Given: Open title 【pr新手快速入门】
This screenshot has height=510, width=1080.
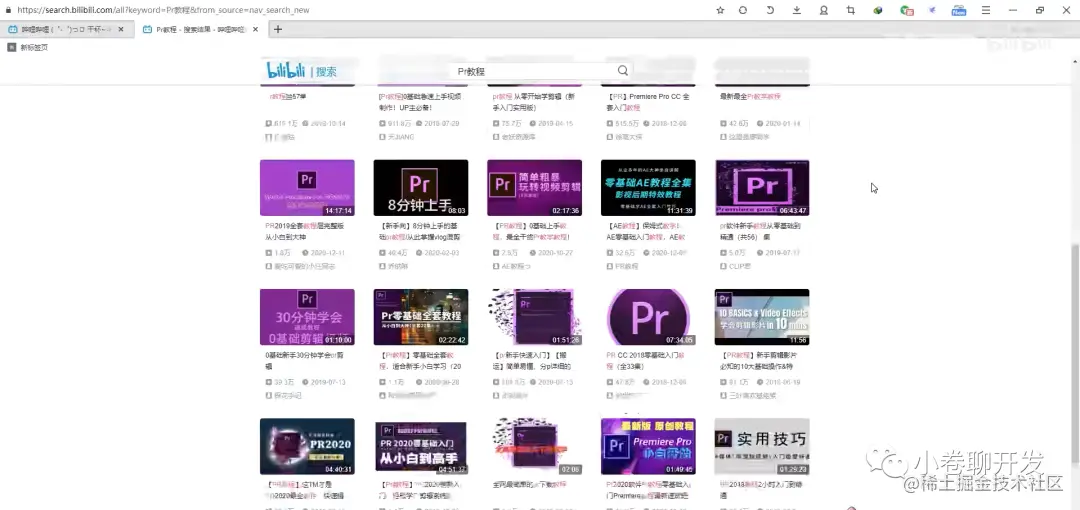Looking at the screenshot, I should coord(532,360).
